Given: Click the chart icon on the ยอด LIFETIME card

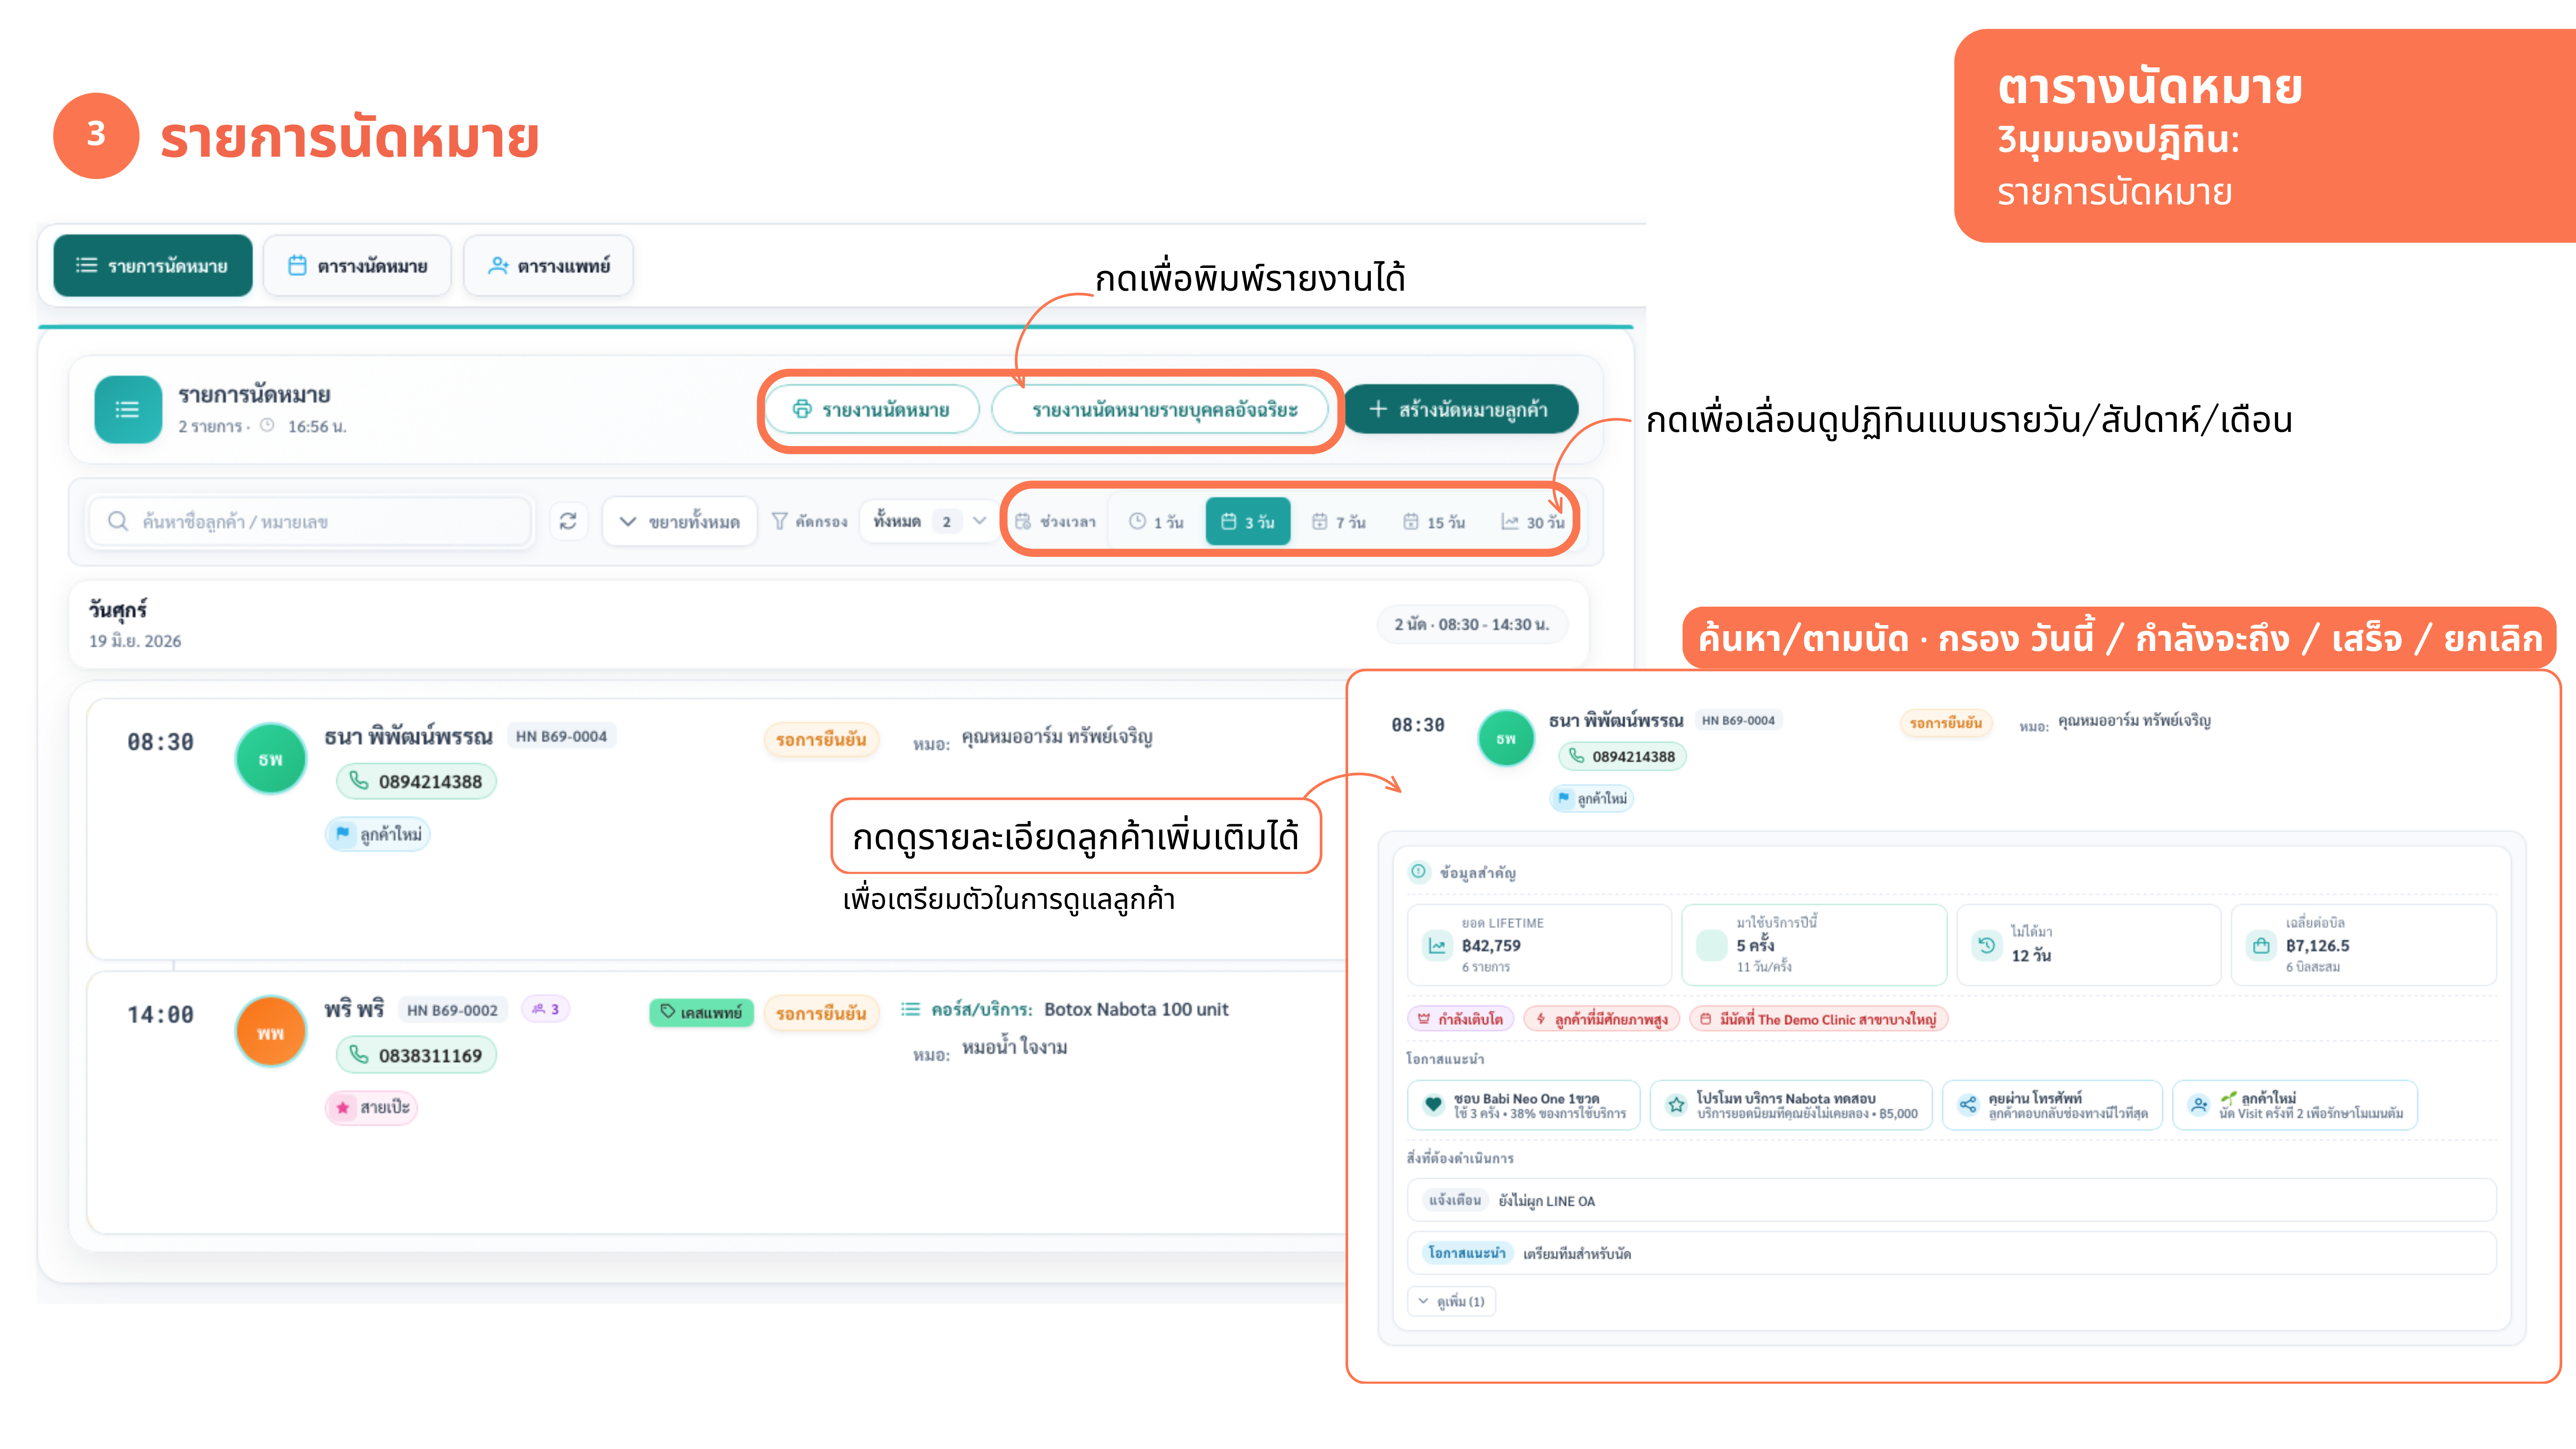Looking at the screenshot, I should tap(1437, 945).
